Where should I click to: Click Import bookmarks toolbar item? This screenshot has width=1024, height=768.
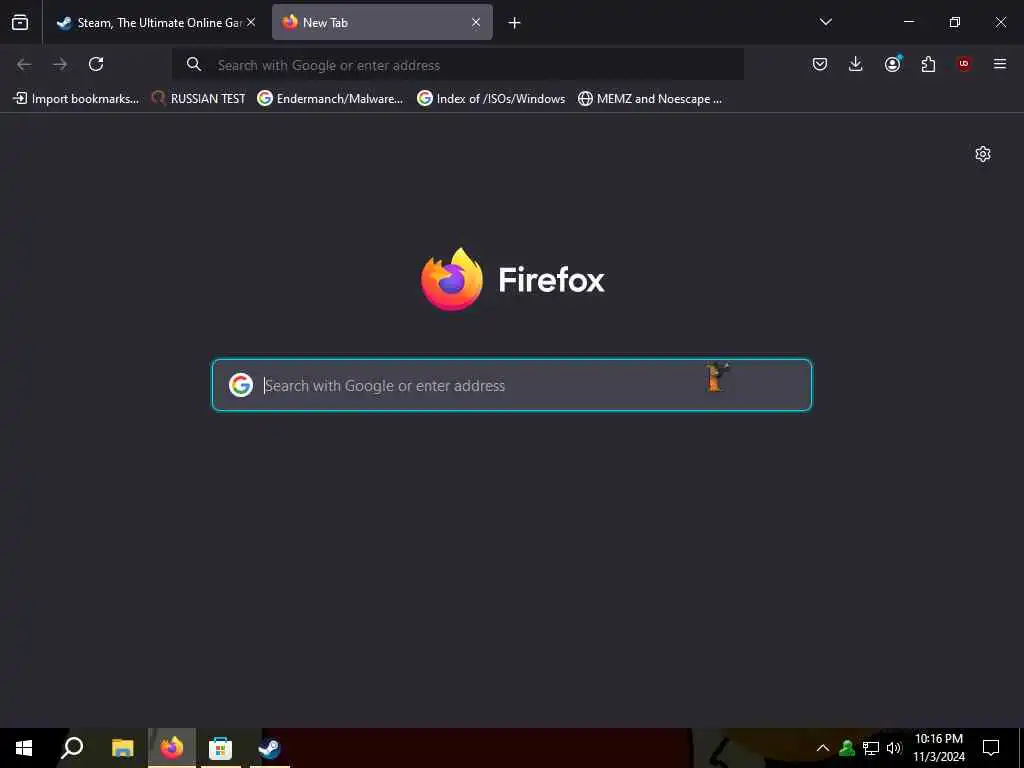[76, 99]
